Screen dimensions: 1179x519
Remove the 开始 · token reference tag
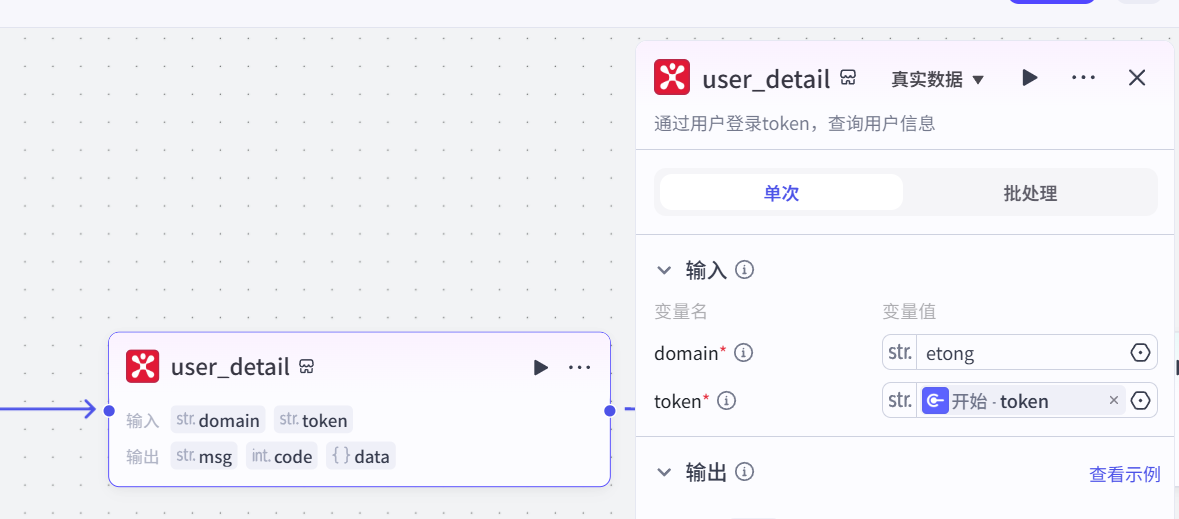(1114, 401)
